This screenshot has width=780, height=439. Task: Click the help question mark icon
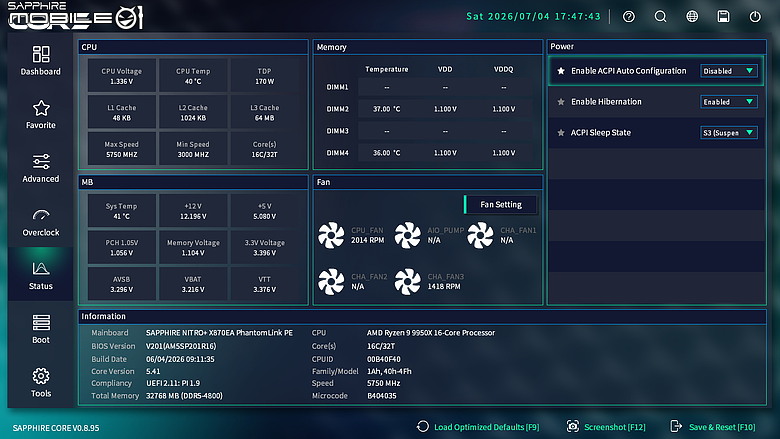point(629,16)
